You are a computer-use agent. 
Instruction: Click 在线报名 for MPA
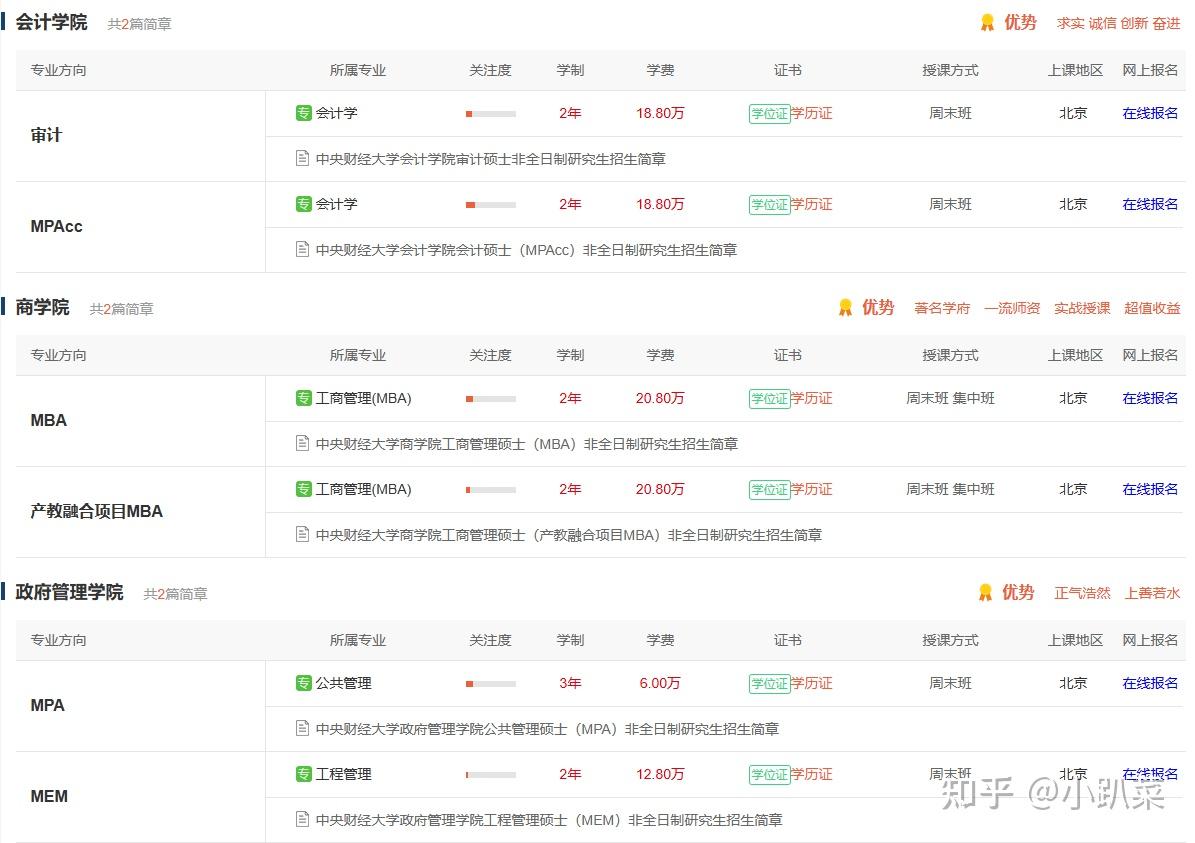1150,683
